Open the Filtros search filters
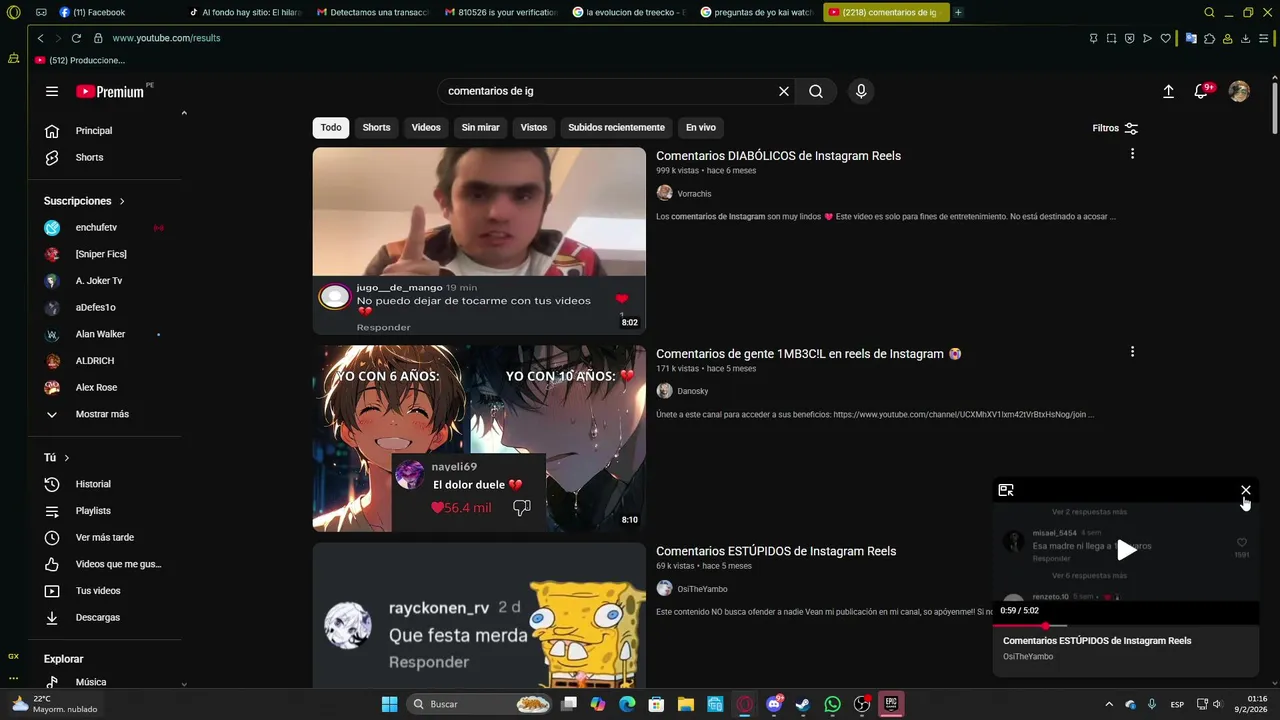 tap(1115, 128)
